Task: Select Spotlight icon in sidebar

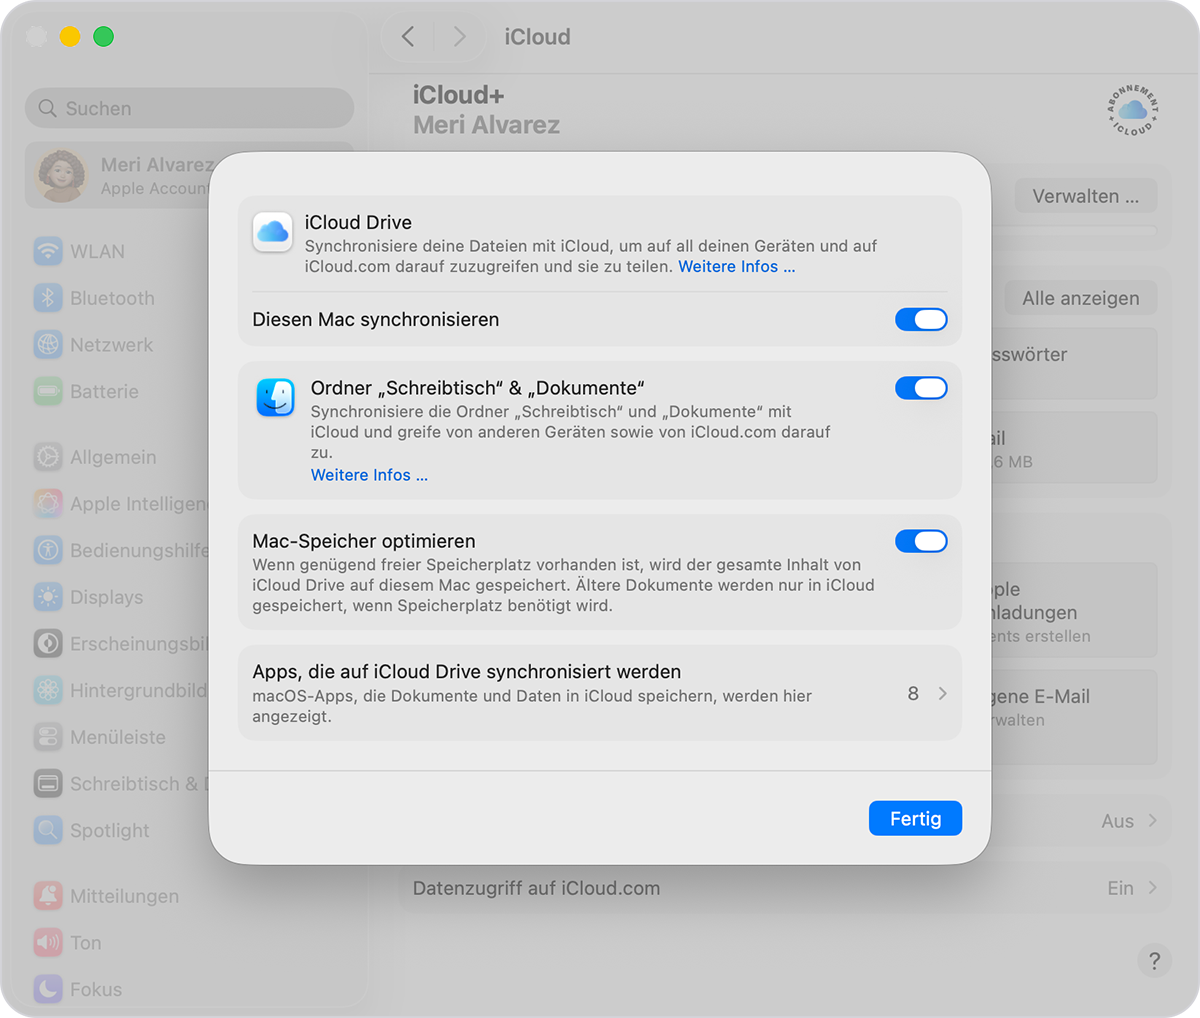Action: [x=48, y=830]
